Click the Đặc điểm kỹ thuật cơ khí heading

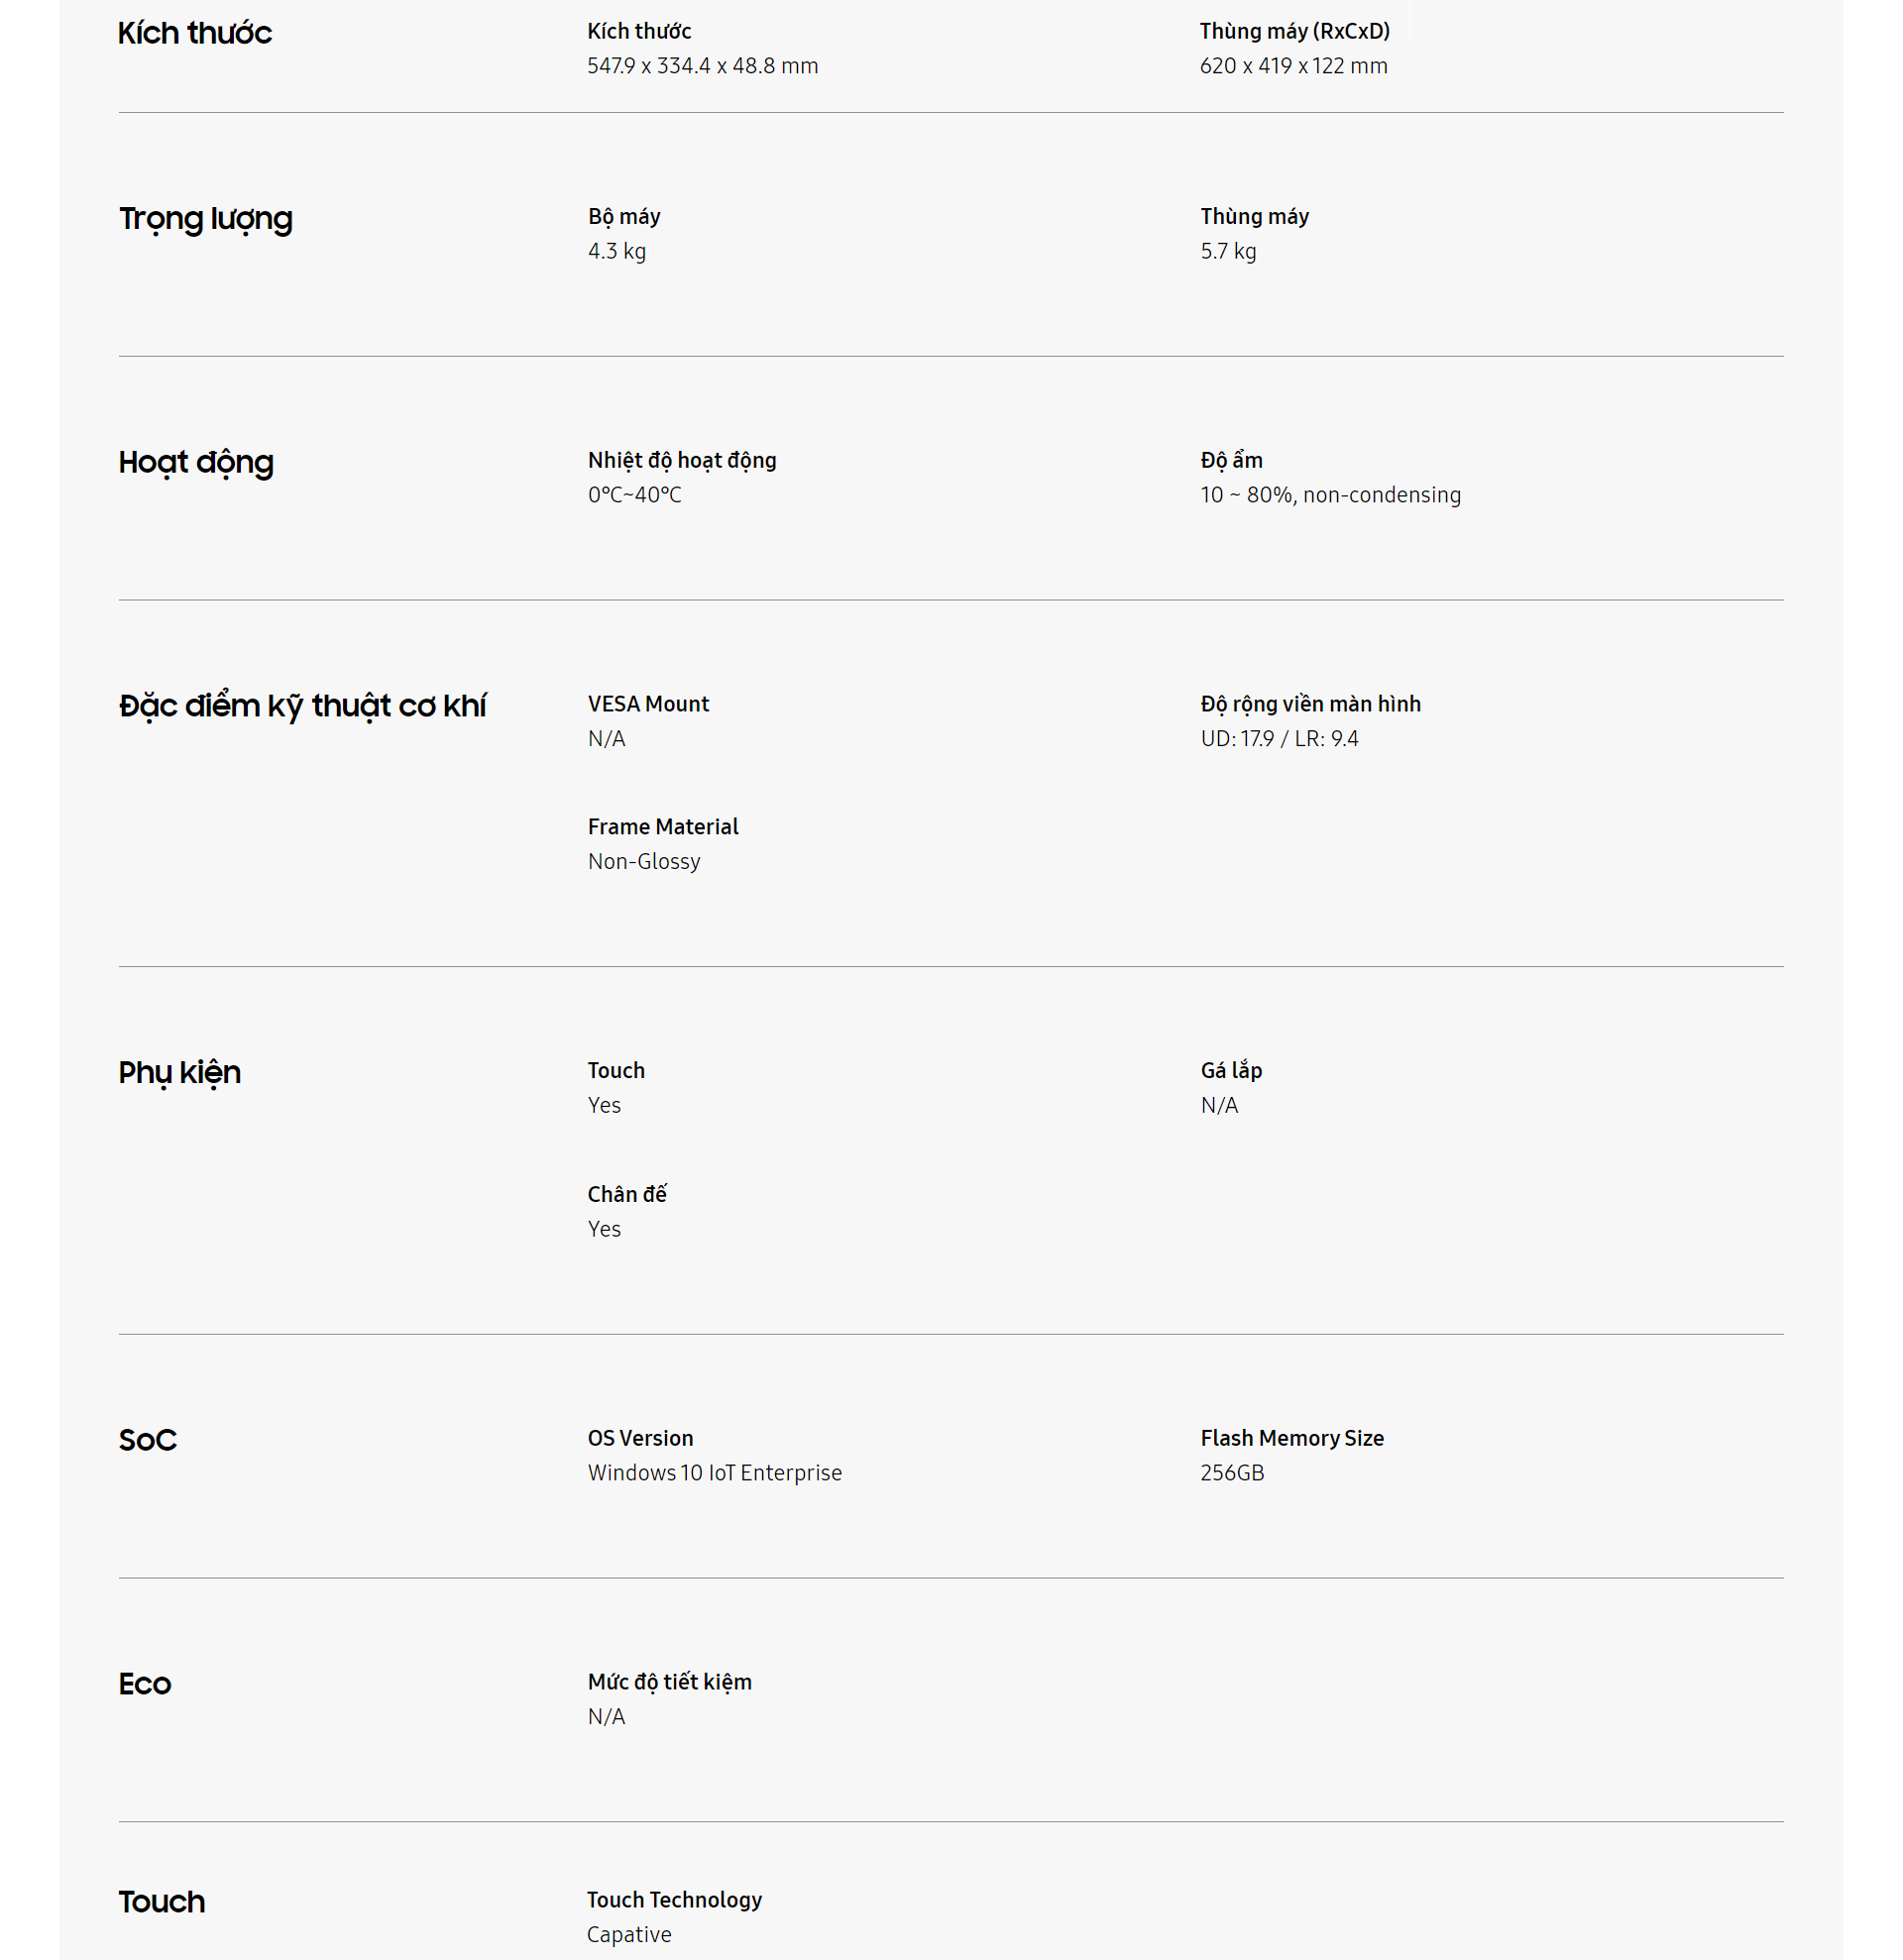tap(302, 705)
